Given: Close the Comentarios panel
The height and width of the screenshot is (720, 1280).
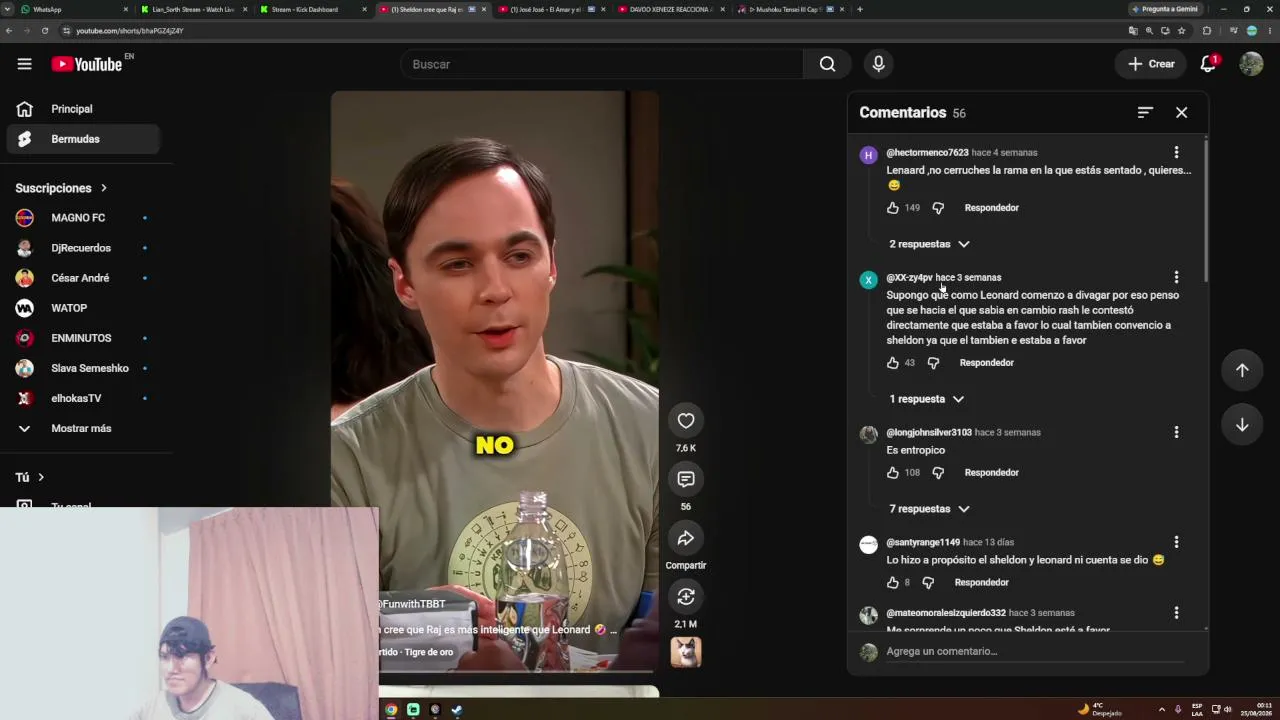Looking at the screenshot, I should pos(1181,113).
